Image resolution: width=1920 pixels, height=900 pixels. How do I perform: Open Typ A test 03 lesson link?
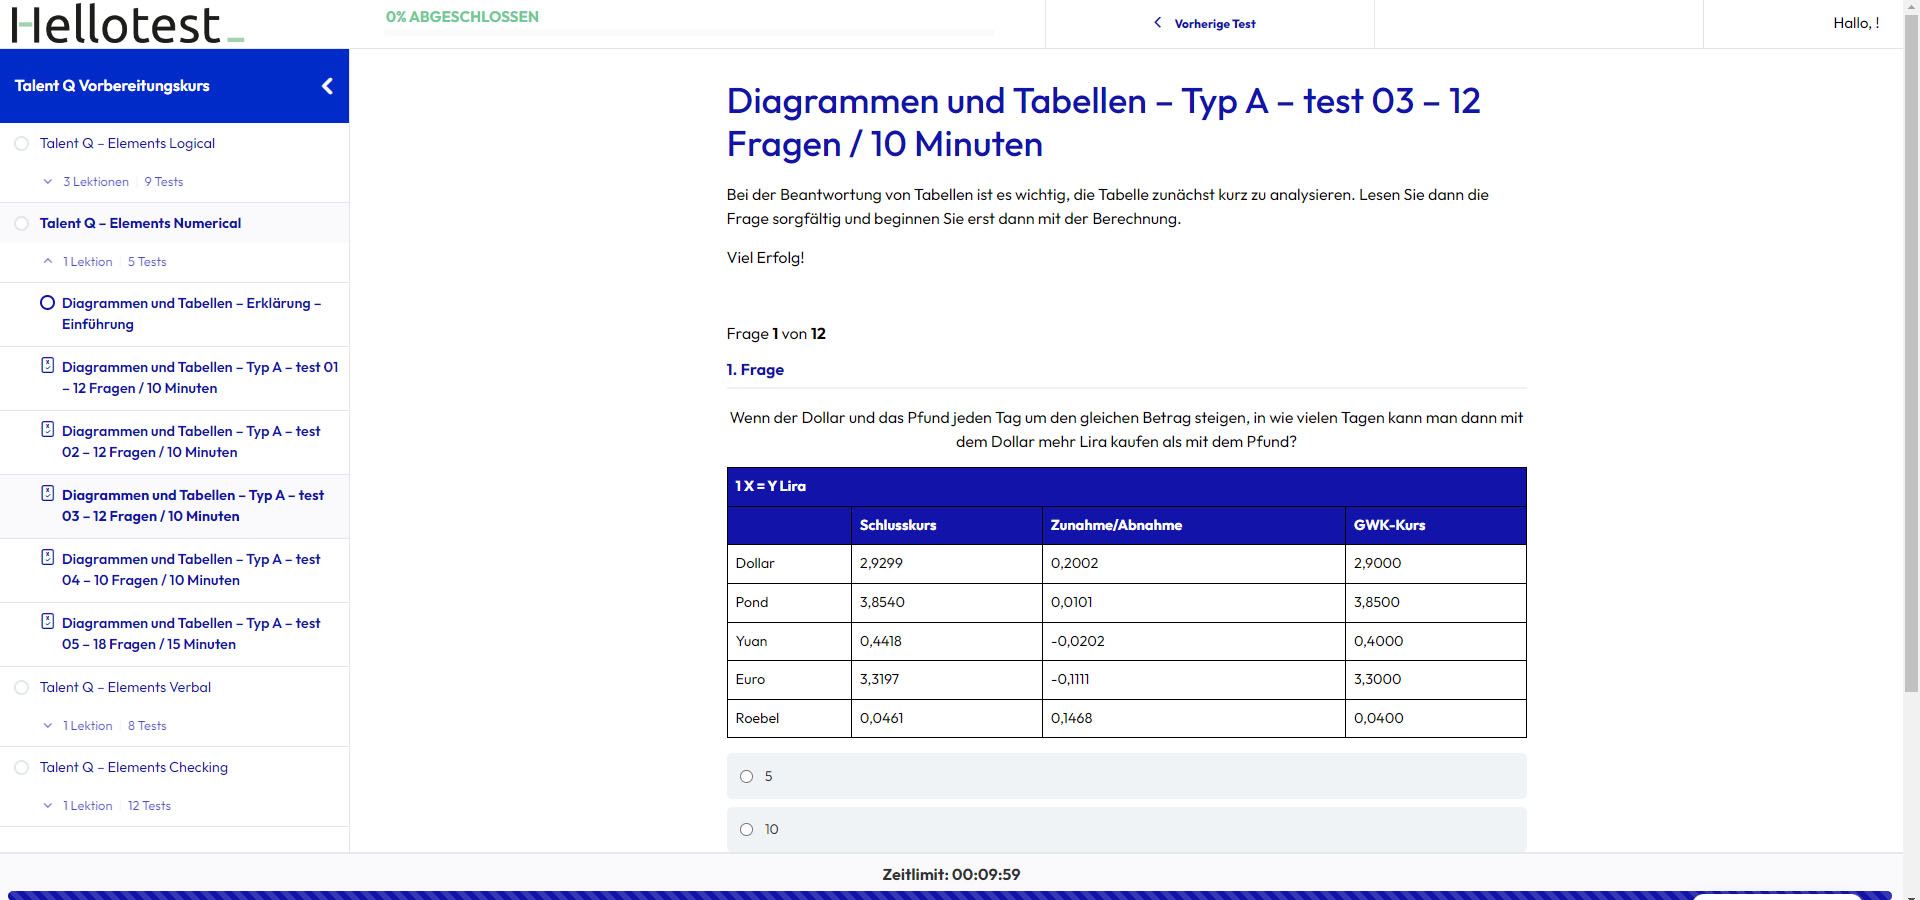(193, 505)
